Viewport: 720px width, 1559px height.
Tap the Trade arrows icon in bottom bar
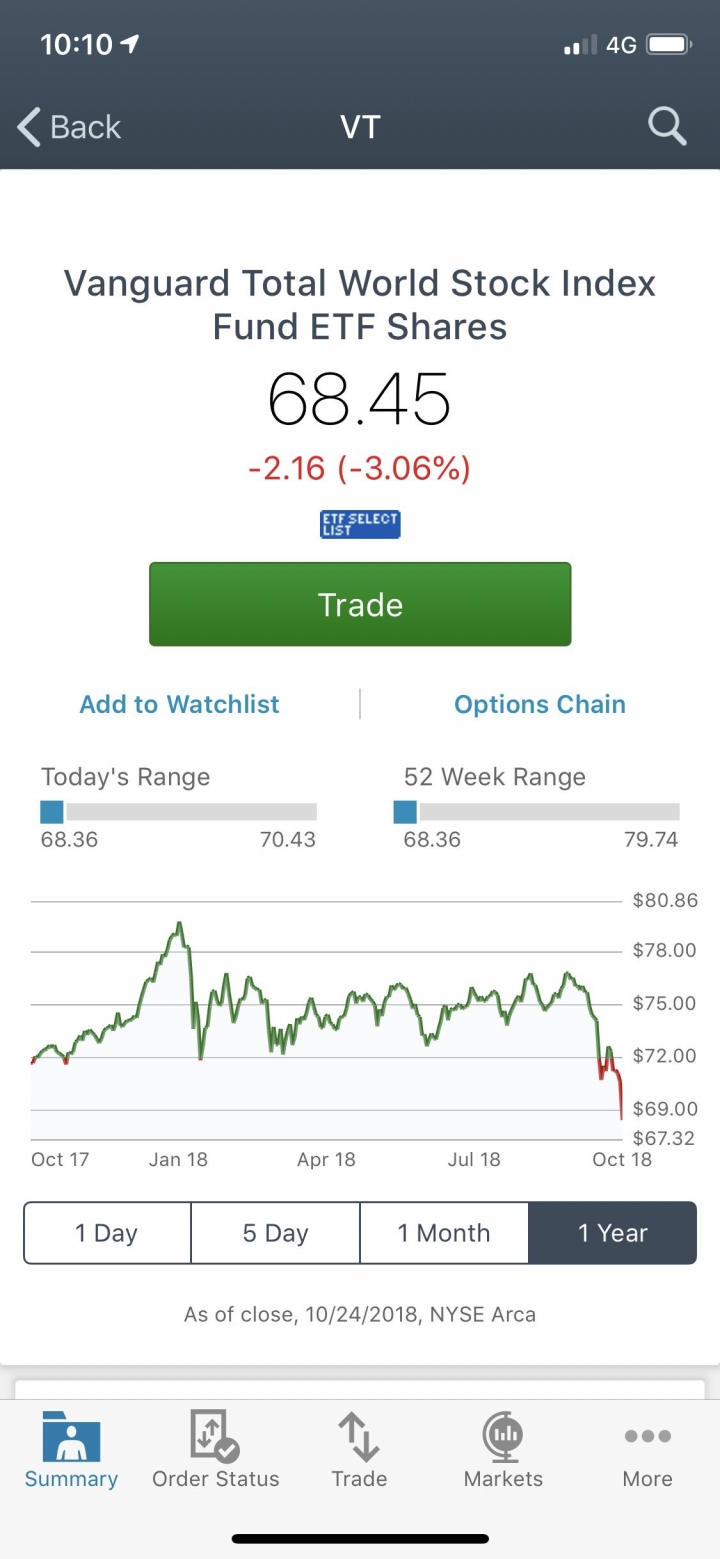coord(359,1437)
